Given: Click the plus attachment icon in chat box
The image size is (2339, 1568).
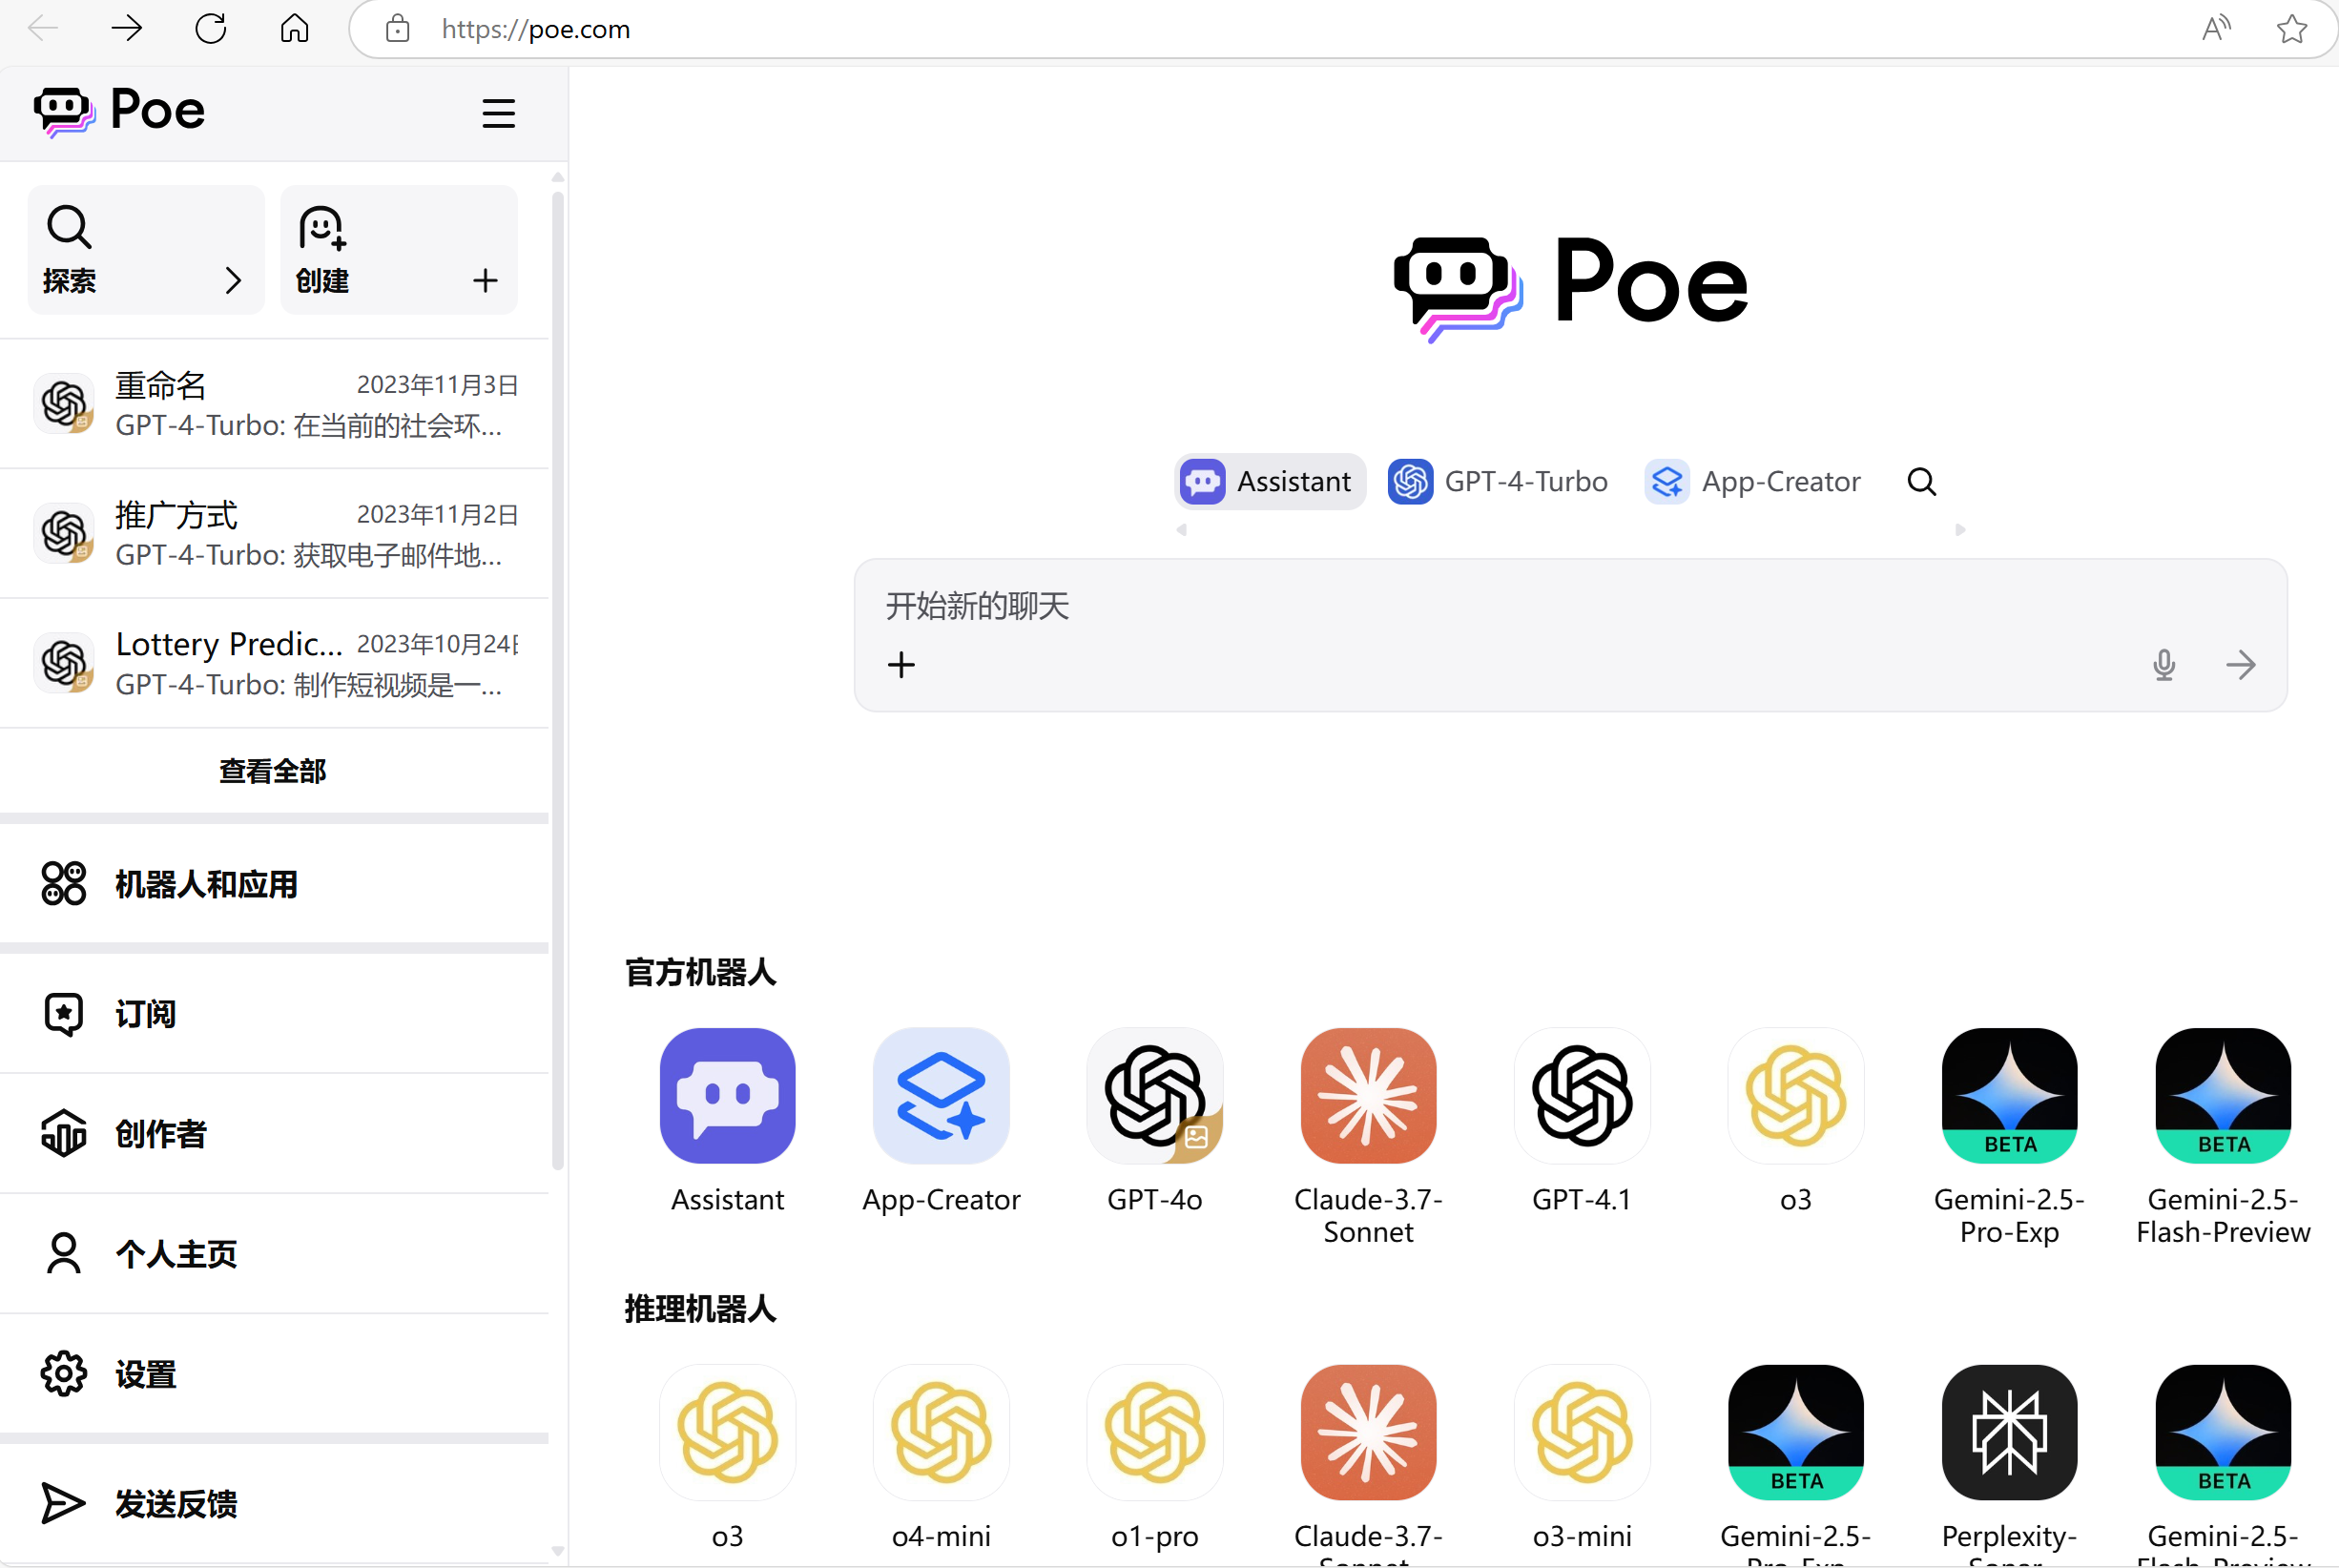Looking at the screenshot, I should pyautogui.click(x=901, y=665).
